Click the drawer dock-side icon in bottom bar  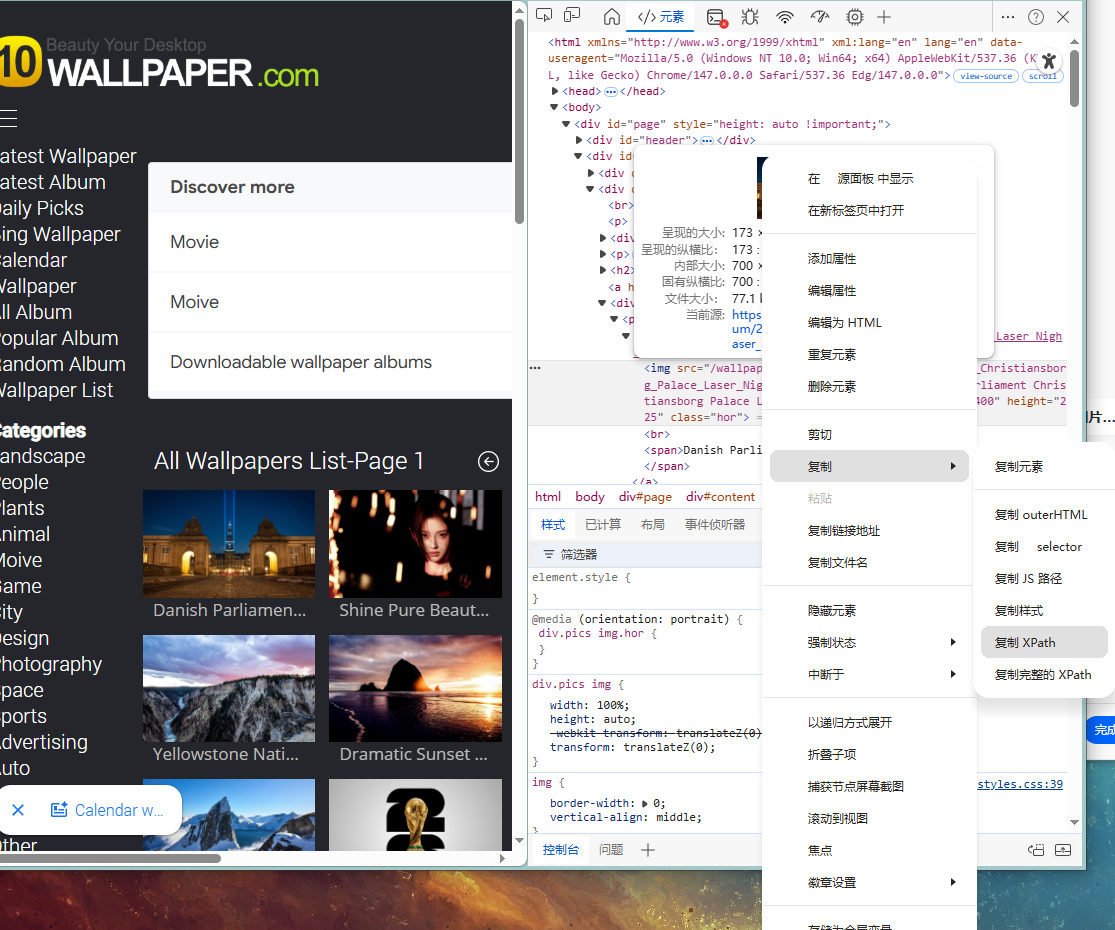coord(1036,850)
